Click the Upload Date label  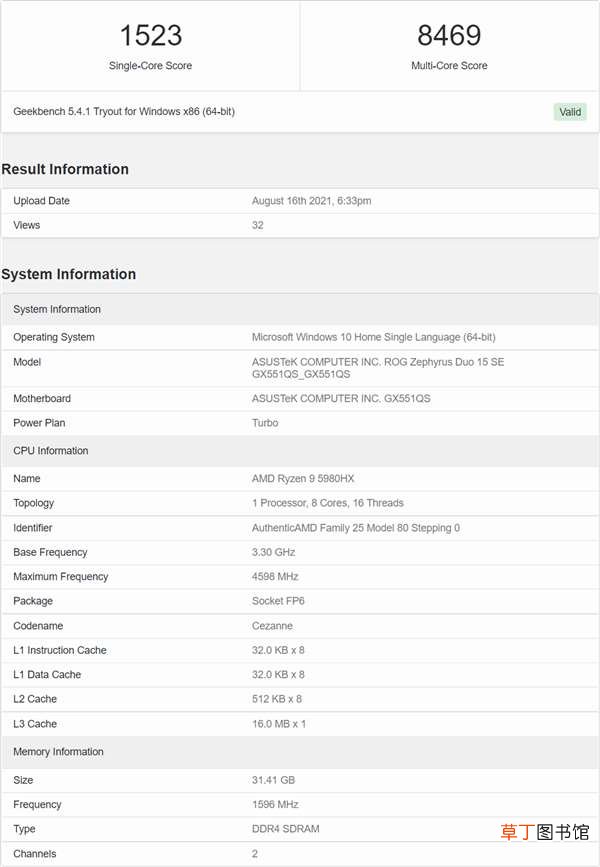point(41,201)
